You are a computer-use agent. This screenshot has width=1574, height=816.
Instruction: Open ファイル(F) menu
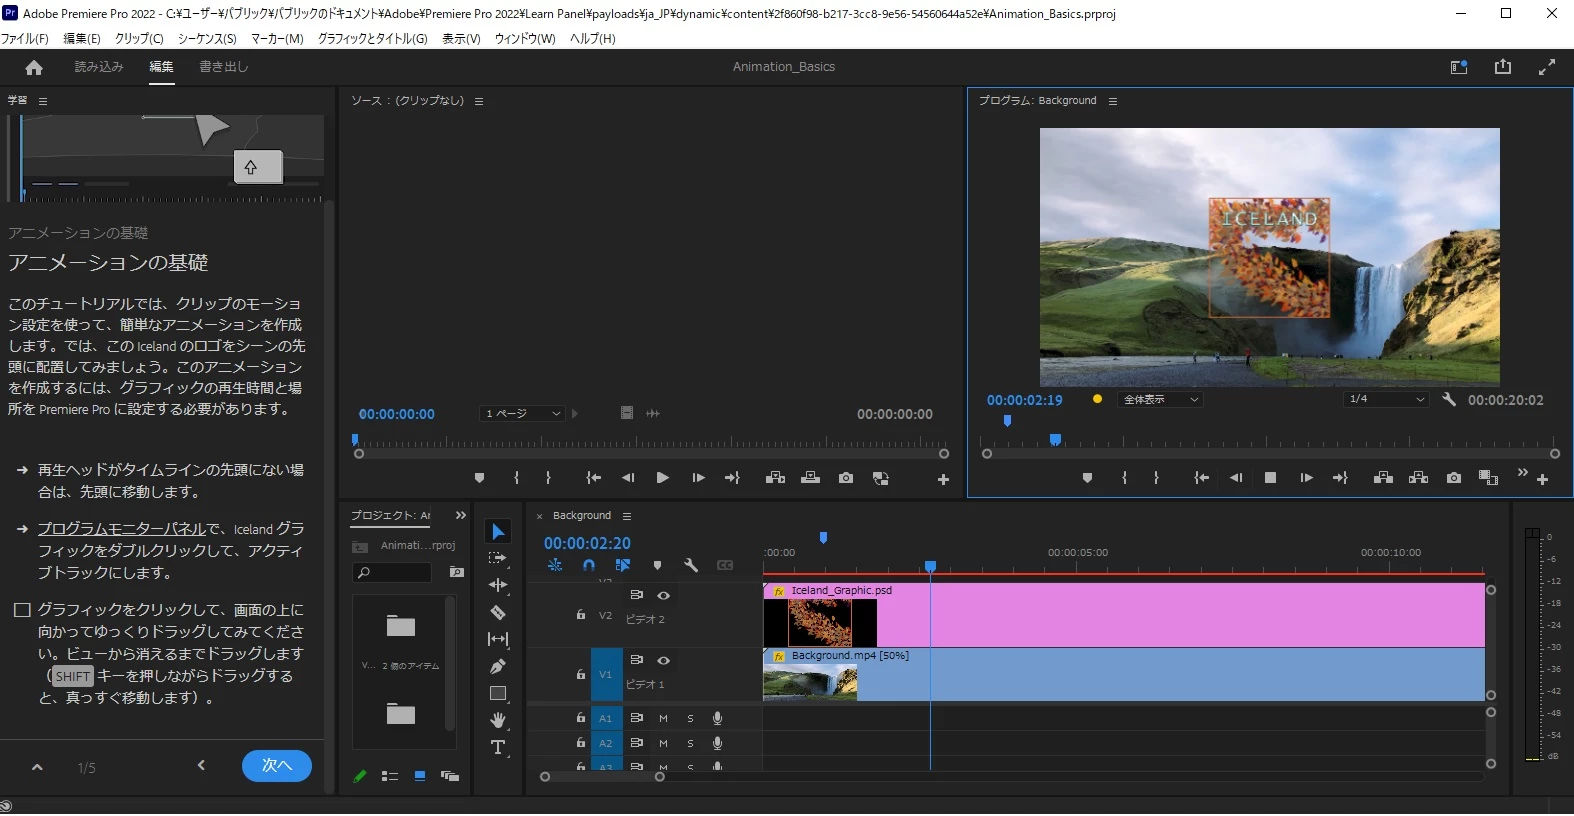click(25, 38)
